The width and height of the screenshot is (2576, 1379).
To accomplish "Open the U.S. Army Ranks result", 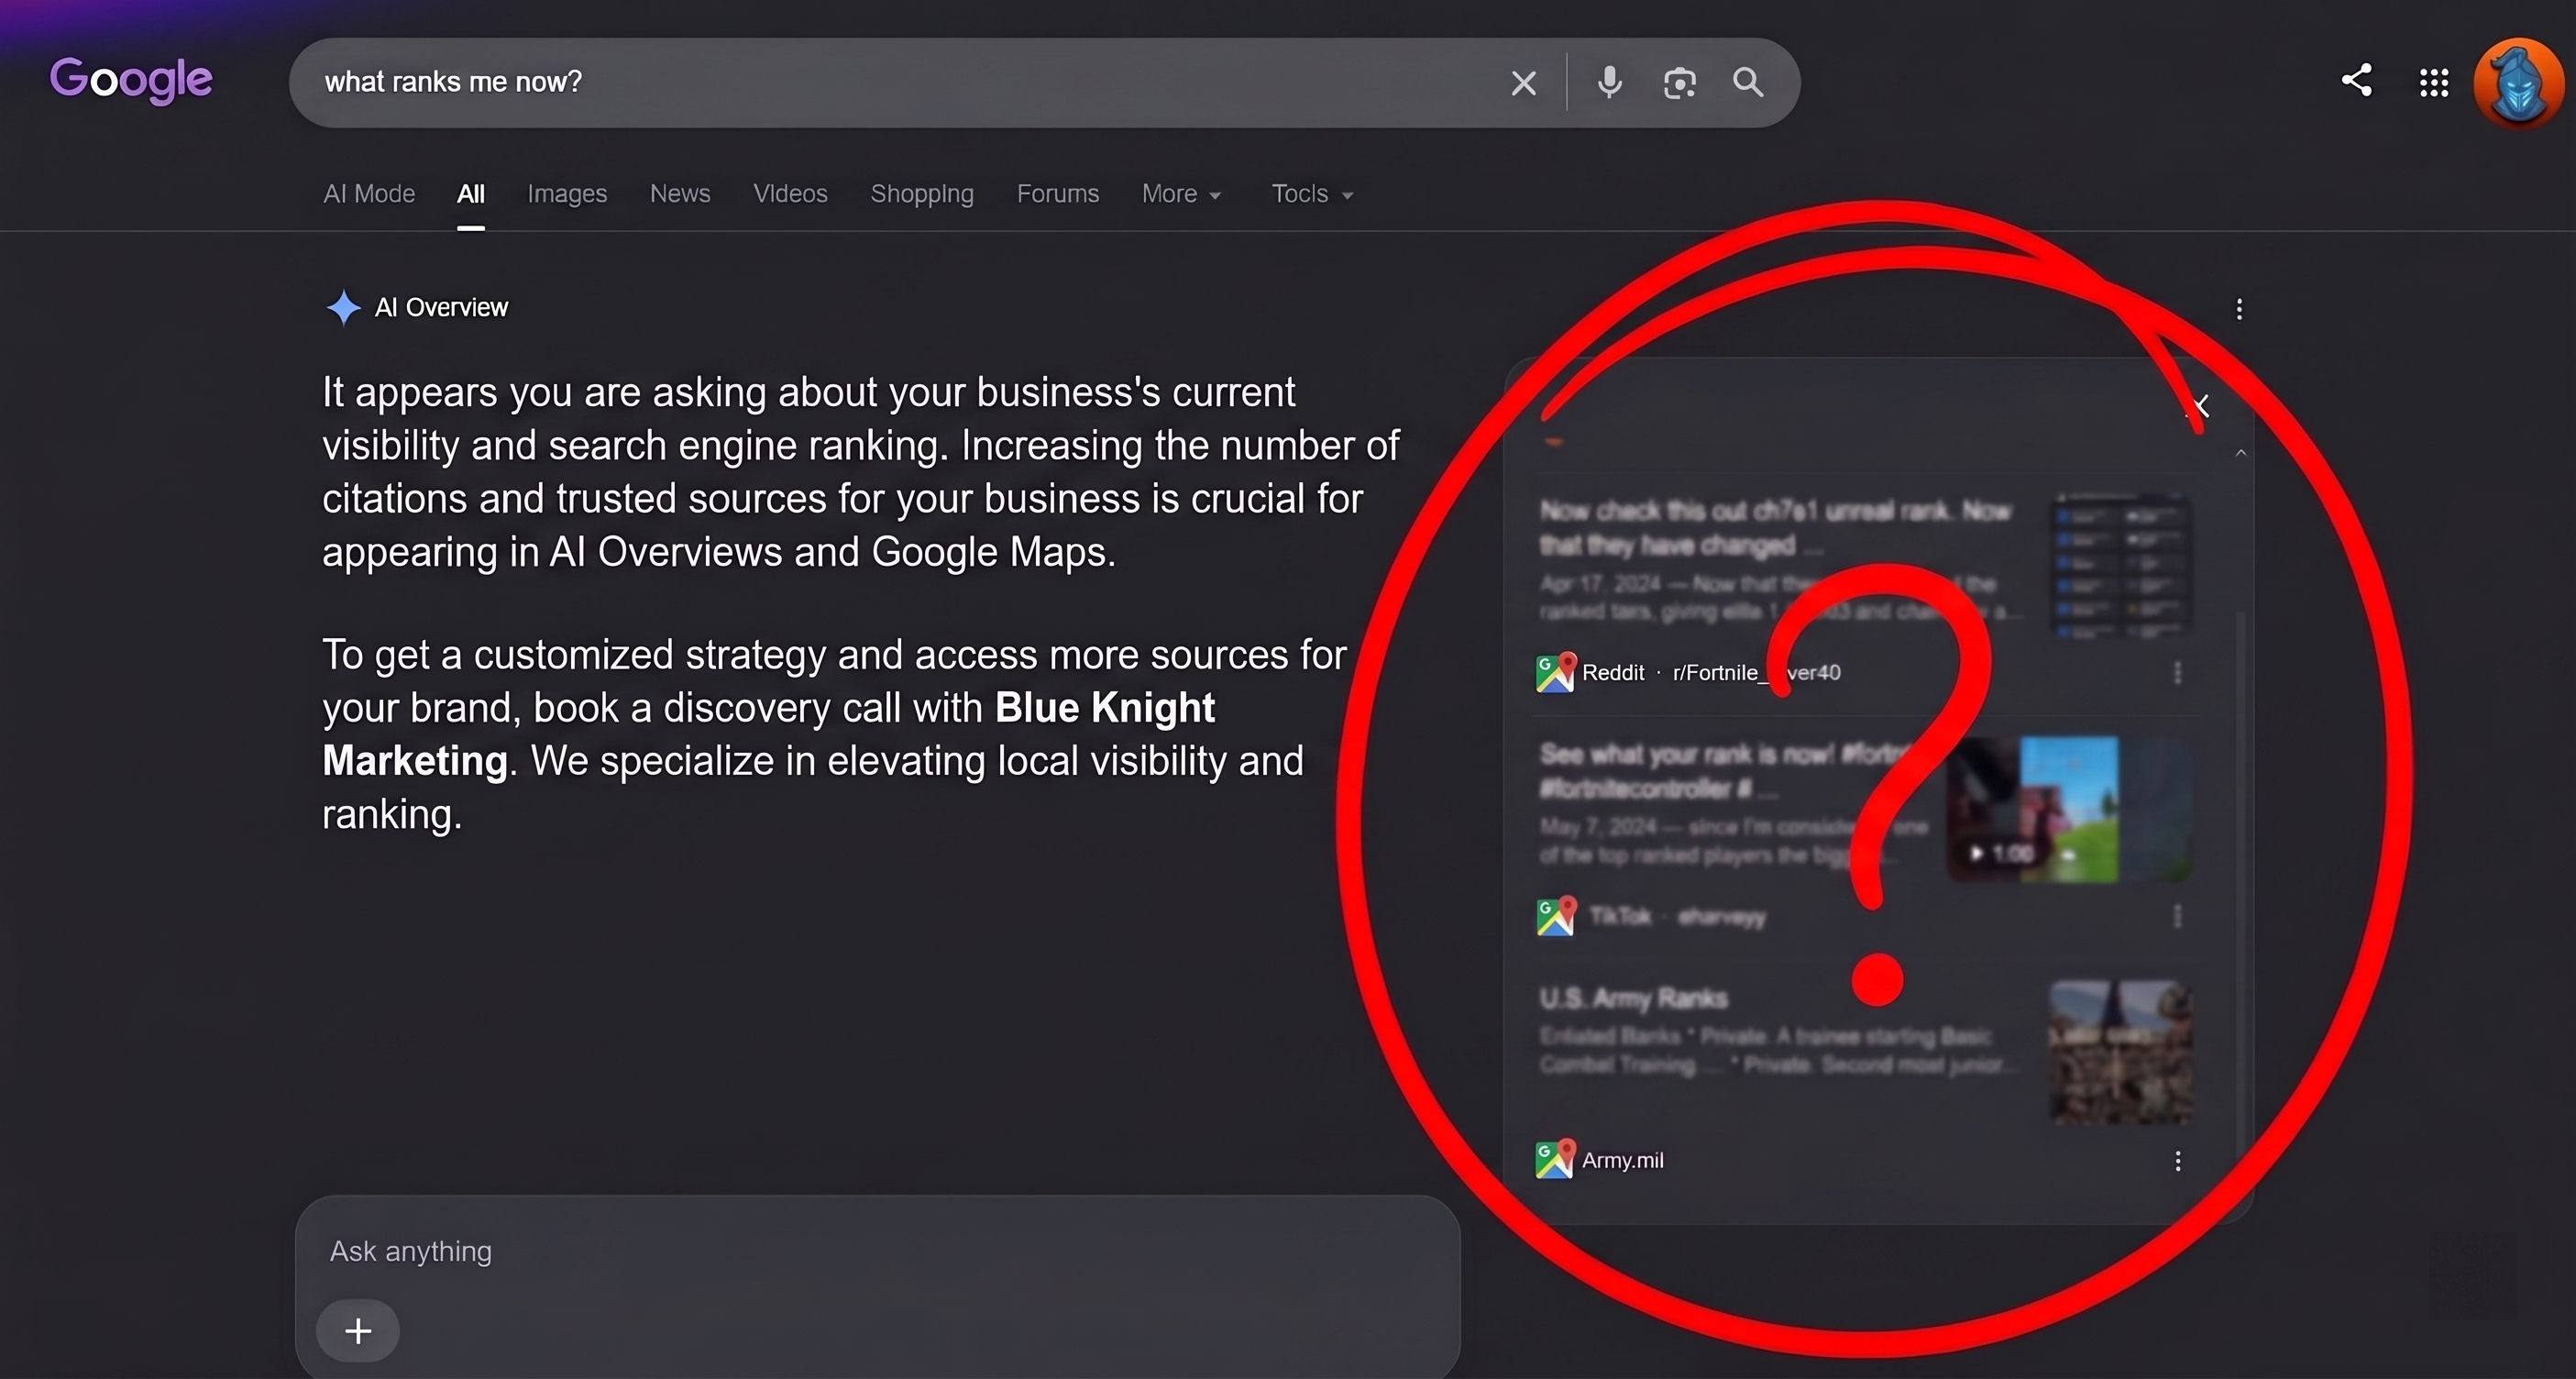I will coord(1633,998).
